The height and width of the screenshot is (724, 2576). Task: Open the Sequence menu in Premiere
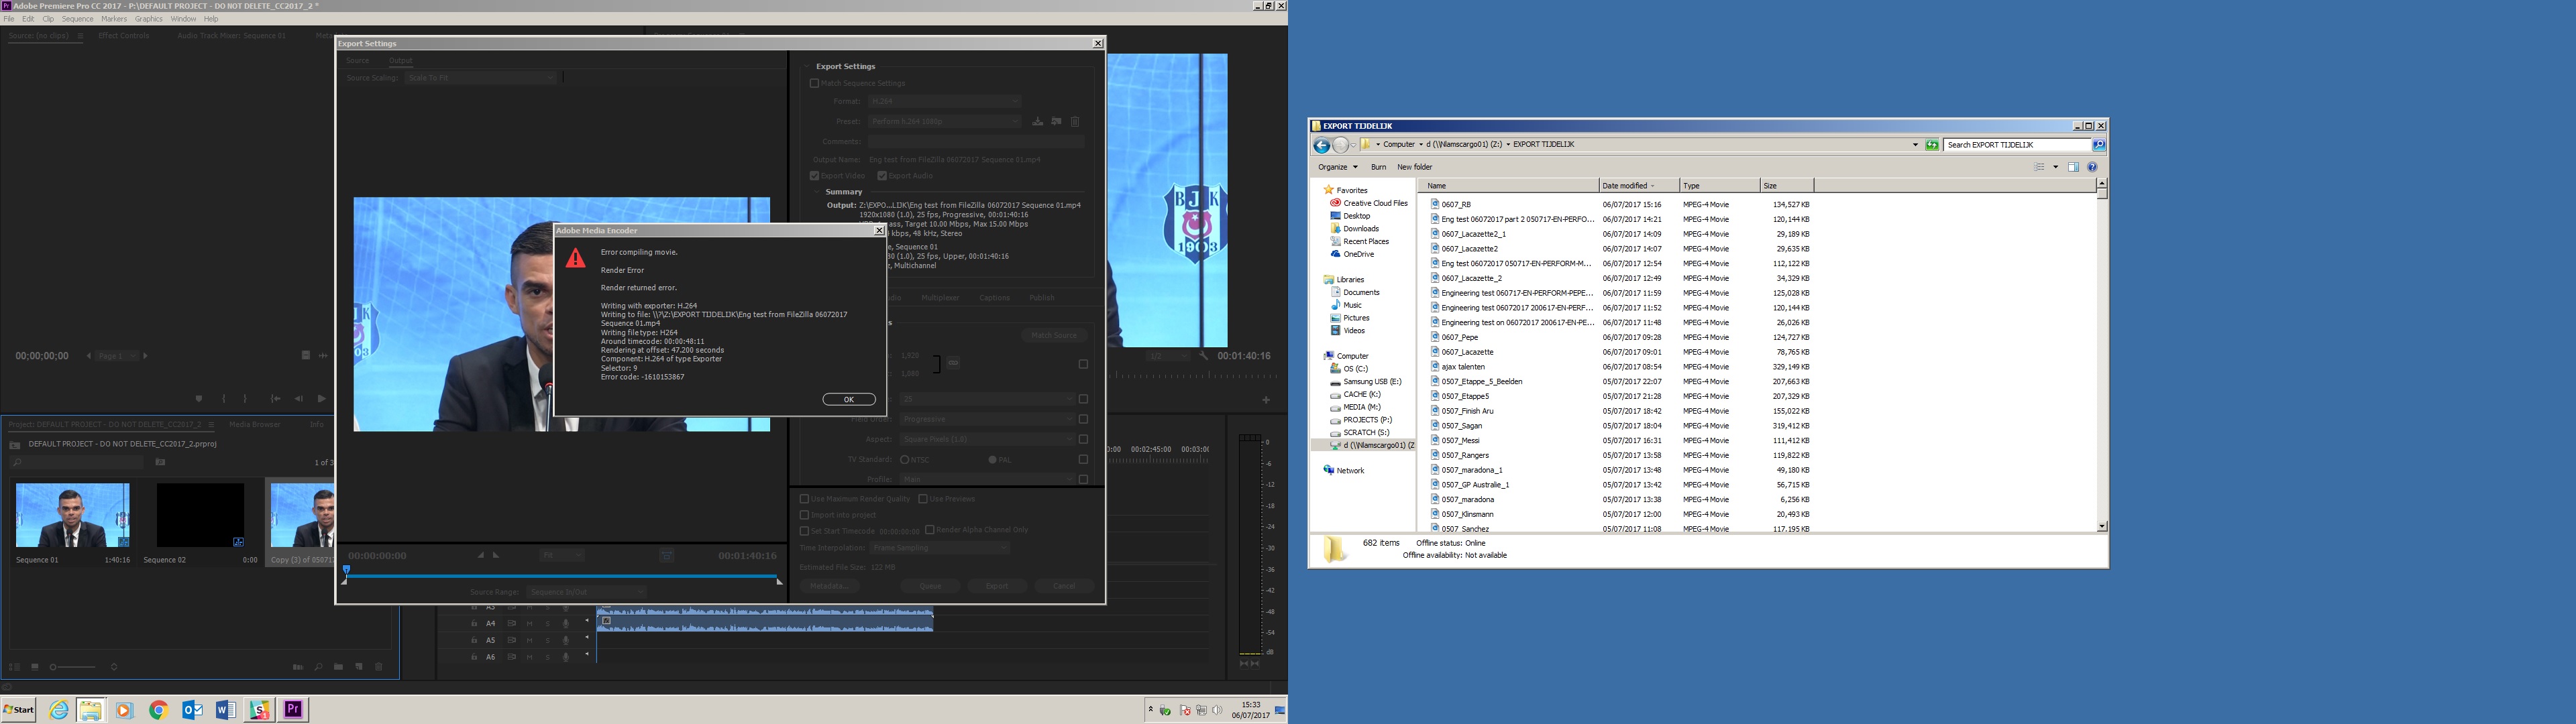tap(77, 19)
